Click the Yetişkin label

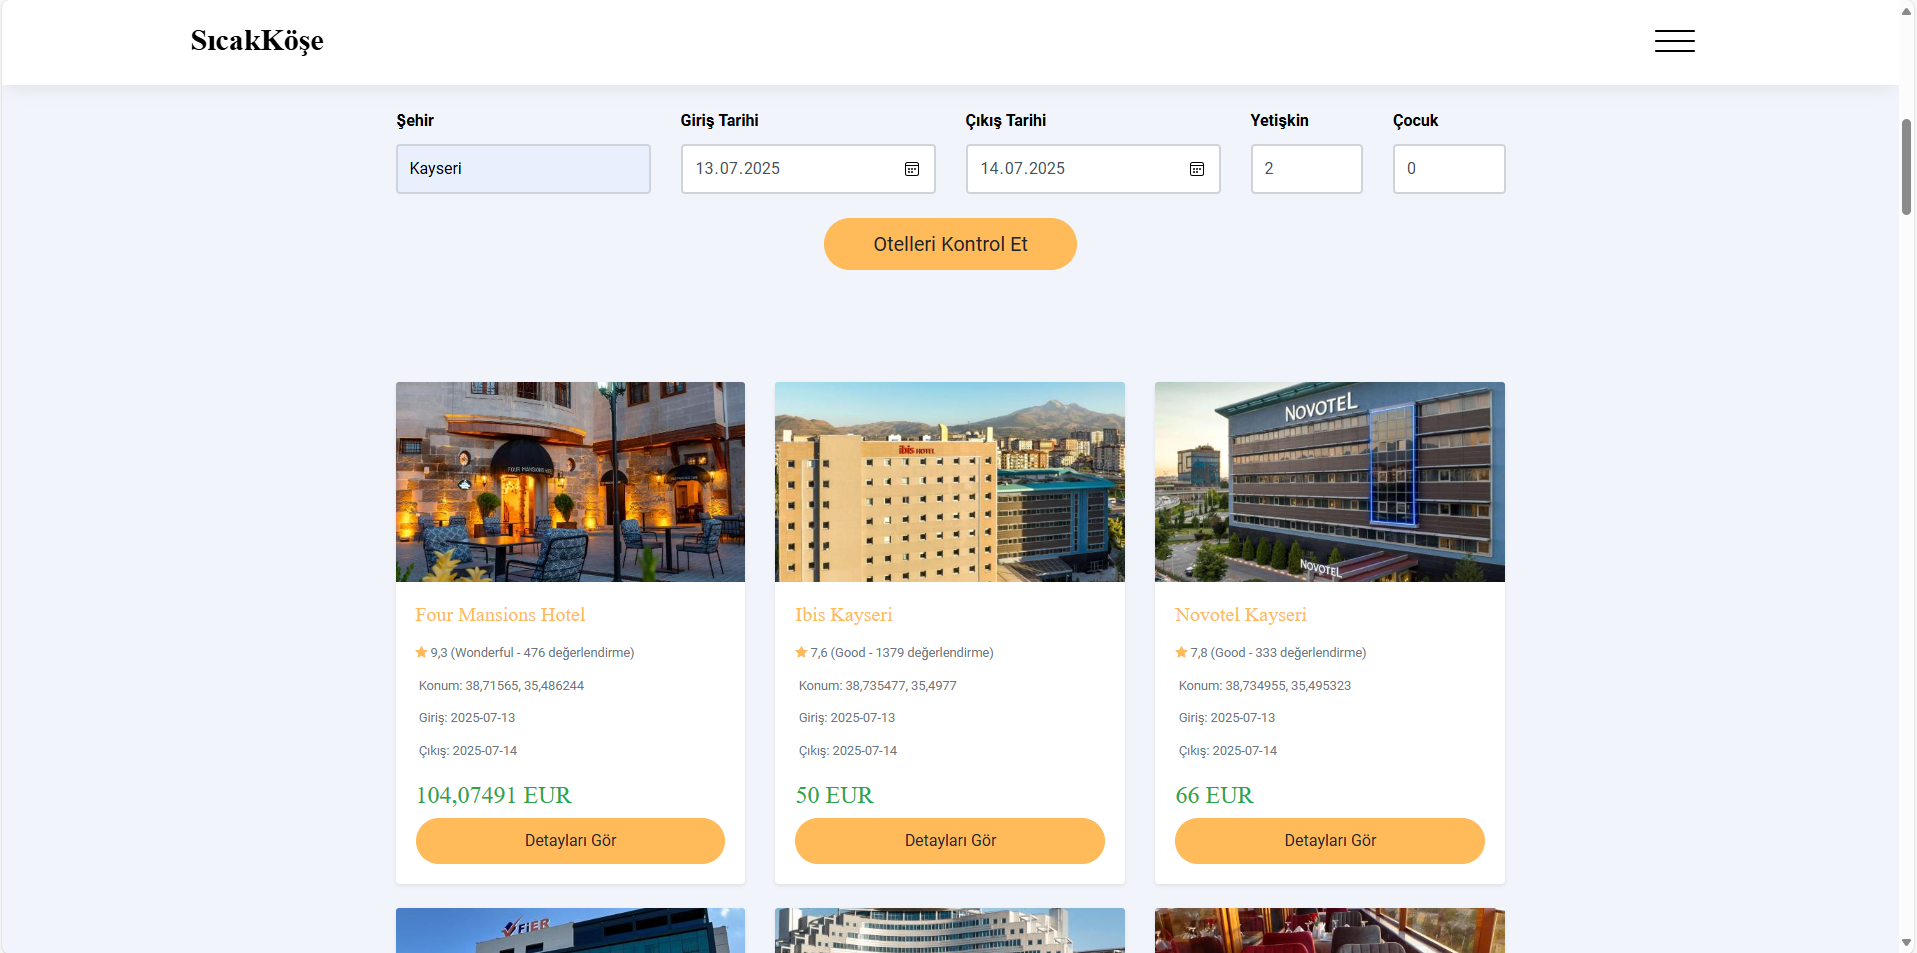[x=1279, y=120]
